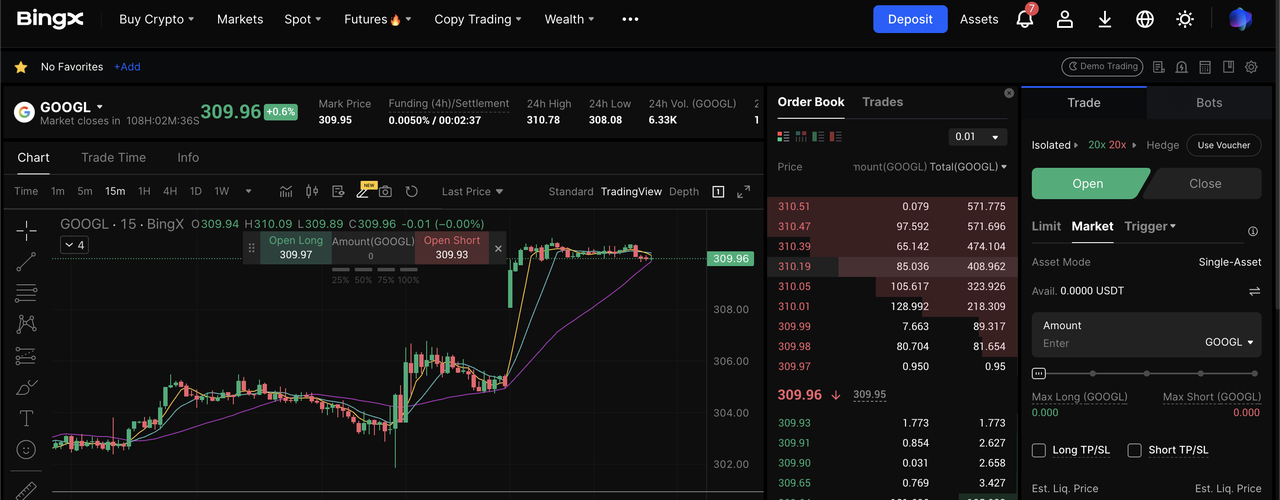Expand chart to fullscreen
Viewport: 1280px width, 500px height.
(x=743, y=191)
